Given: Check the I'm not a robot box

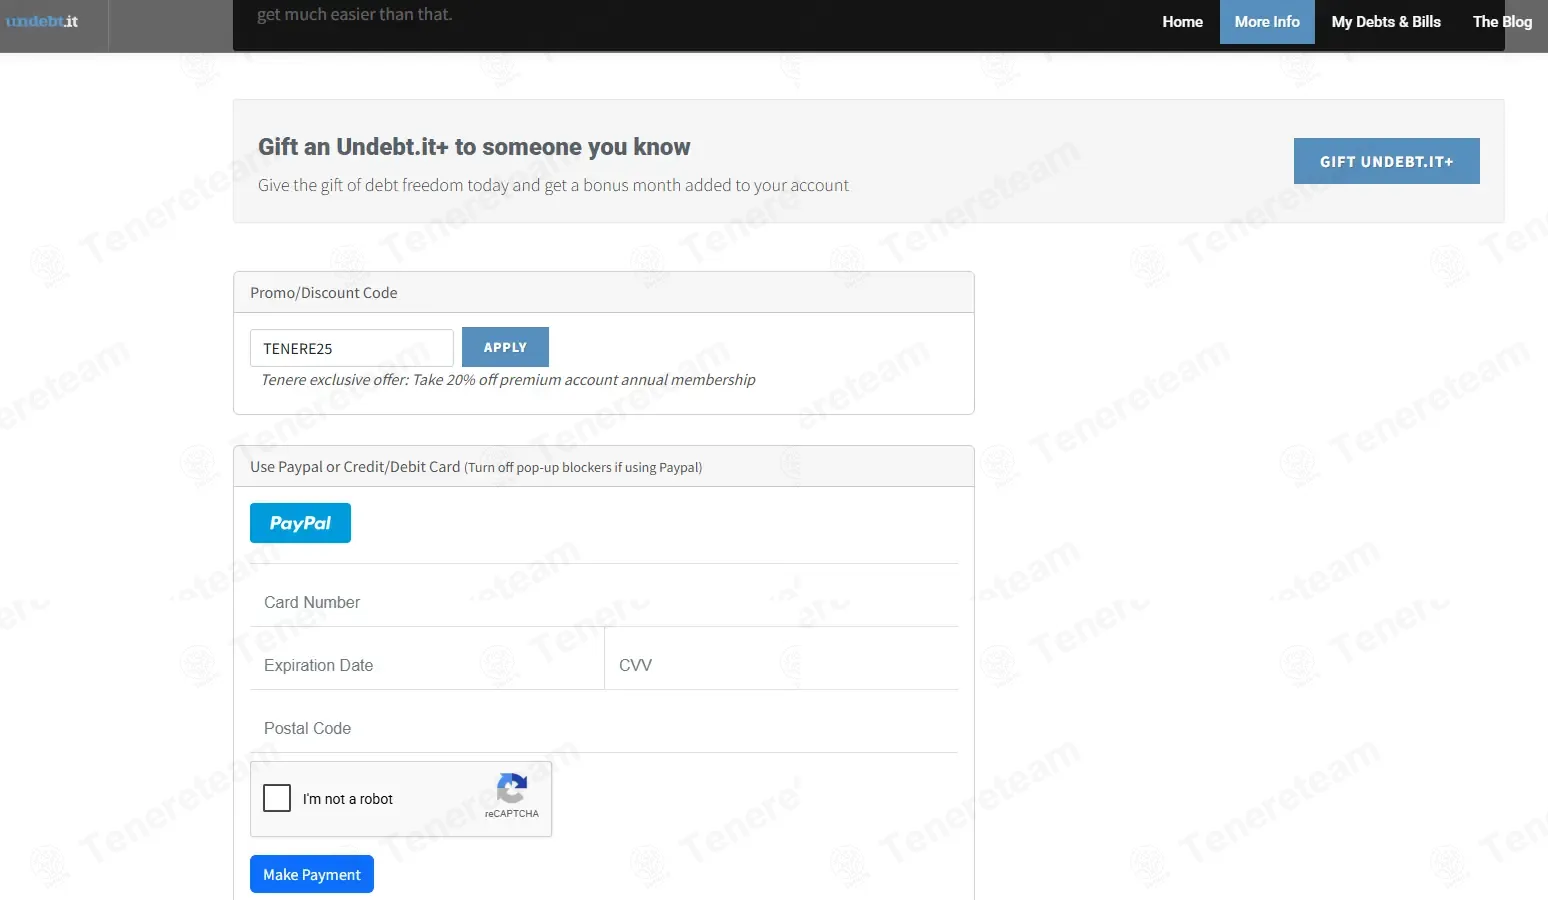Looking at the screenshot, I should pos(277,798).
